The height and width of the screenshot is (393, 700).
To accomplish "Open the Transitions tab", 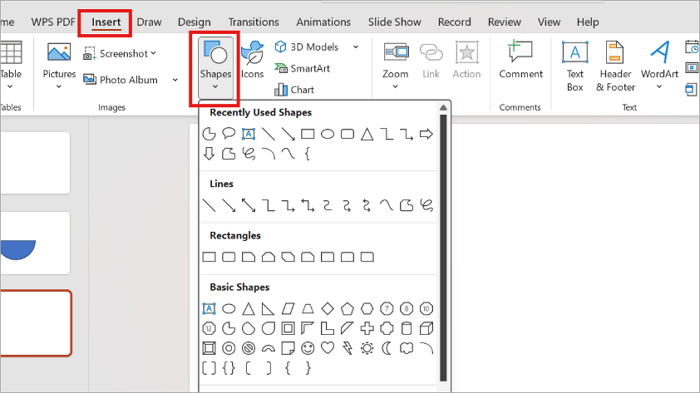I will (x=254, y=22).
